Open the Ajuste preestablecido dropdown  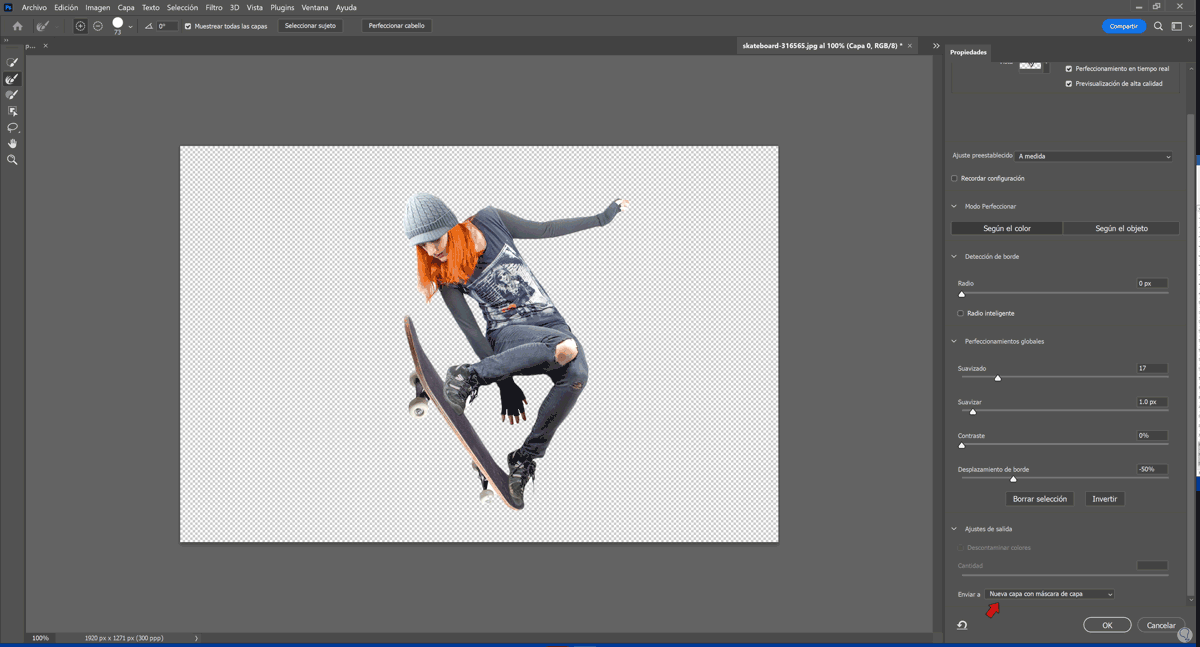[x=1094, y=156]
